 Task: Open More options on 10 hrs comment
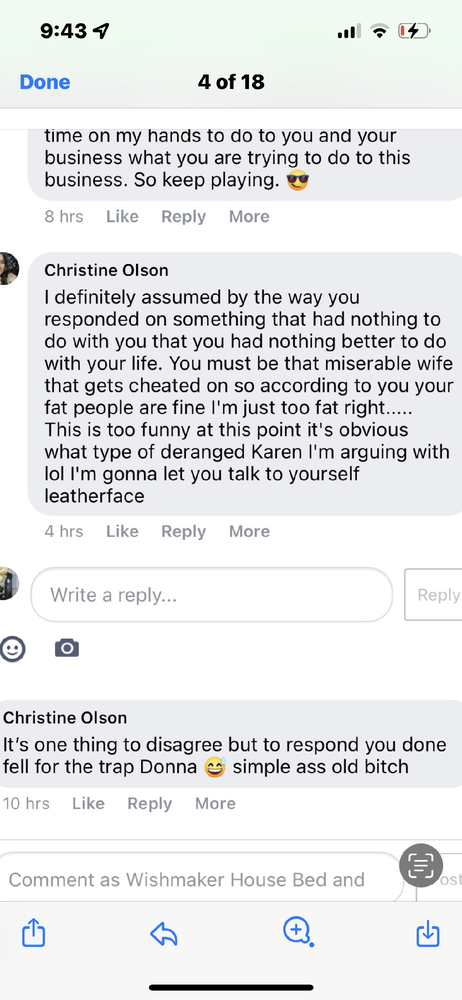216,804
